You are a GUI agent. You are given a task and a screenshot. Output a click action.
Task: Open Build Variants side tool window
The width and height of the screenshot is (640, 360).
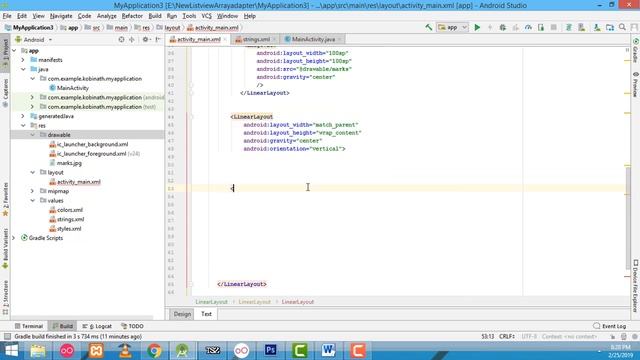coord(5,248)
